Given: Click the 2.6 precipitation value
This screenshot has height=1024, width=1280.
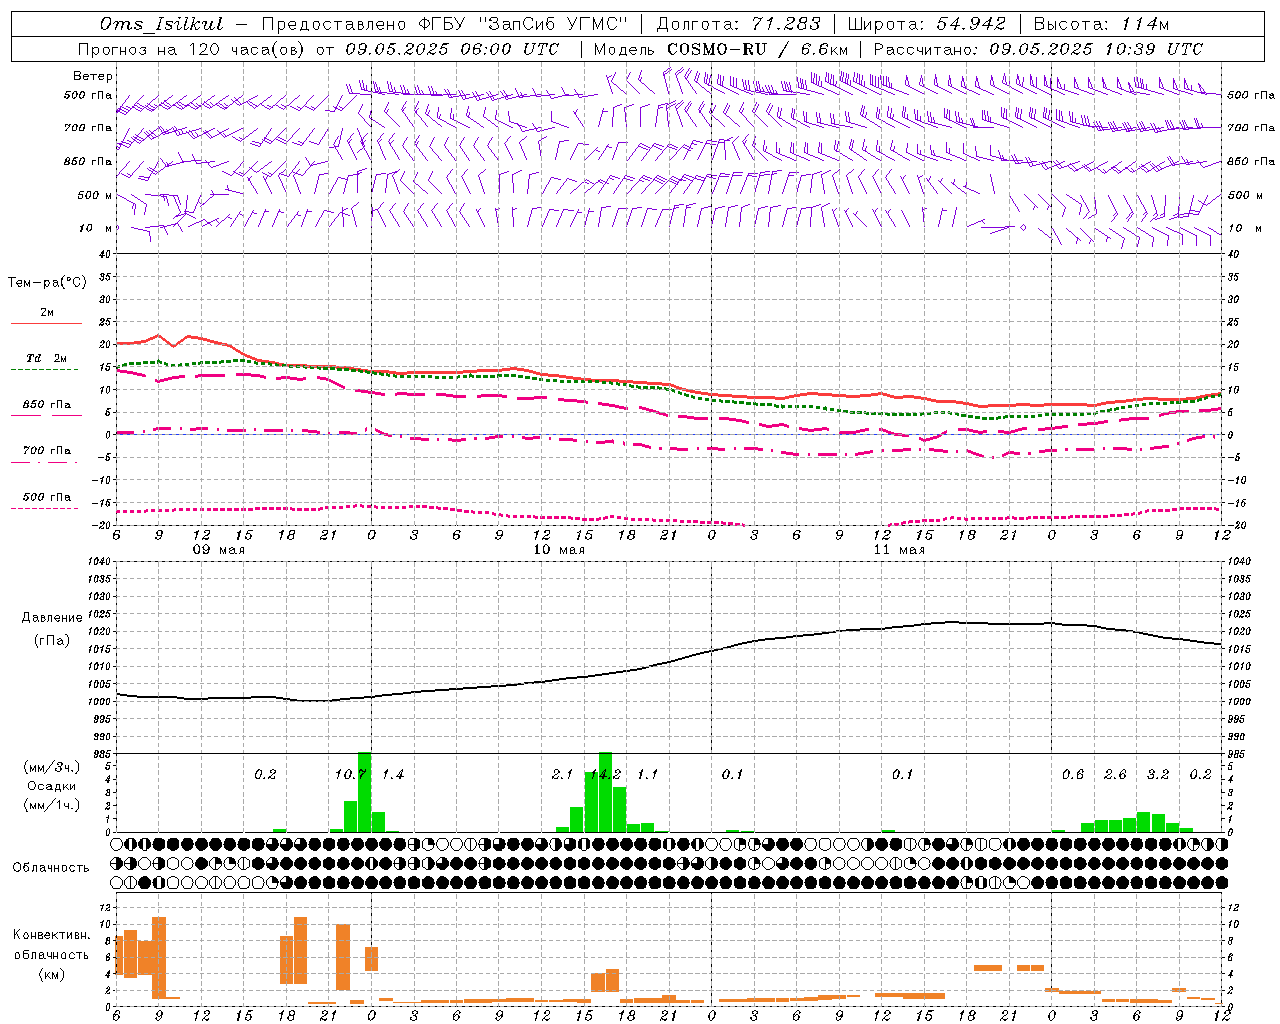Looking at the screenshot, I should (1115, 775).
